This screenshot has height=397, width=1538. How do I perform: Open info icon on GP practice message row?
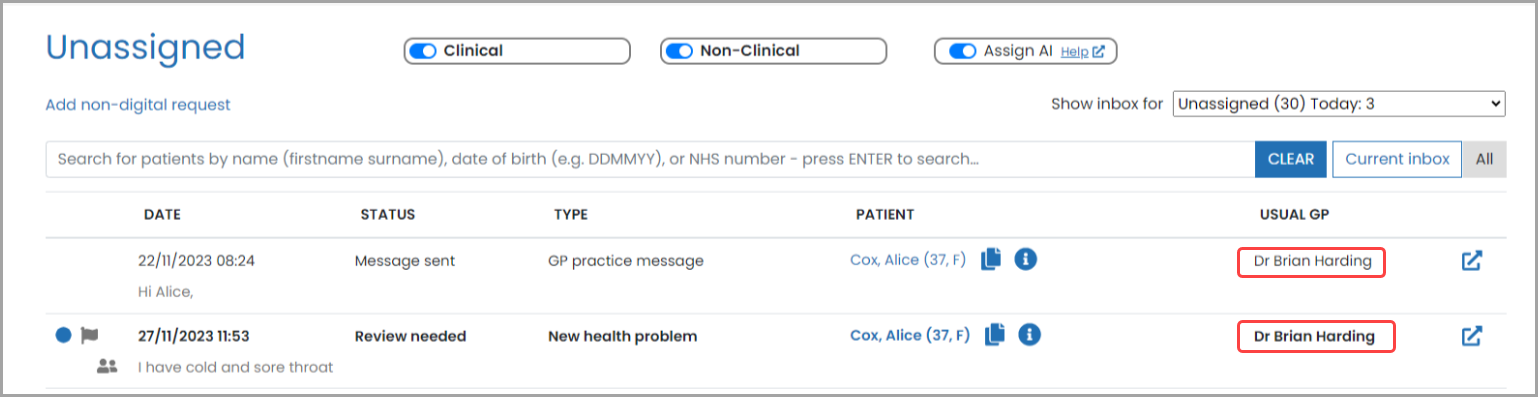tap(1026, 260)
